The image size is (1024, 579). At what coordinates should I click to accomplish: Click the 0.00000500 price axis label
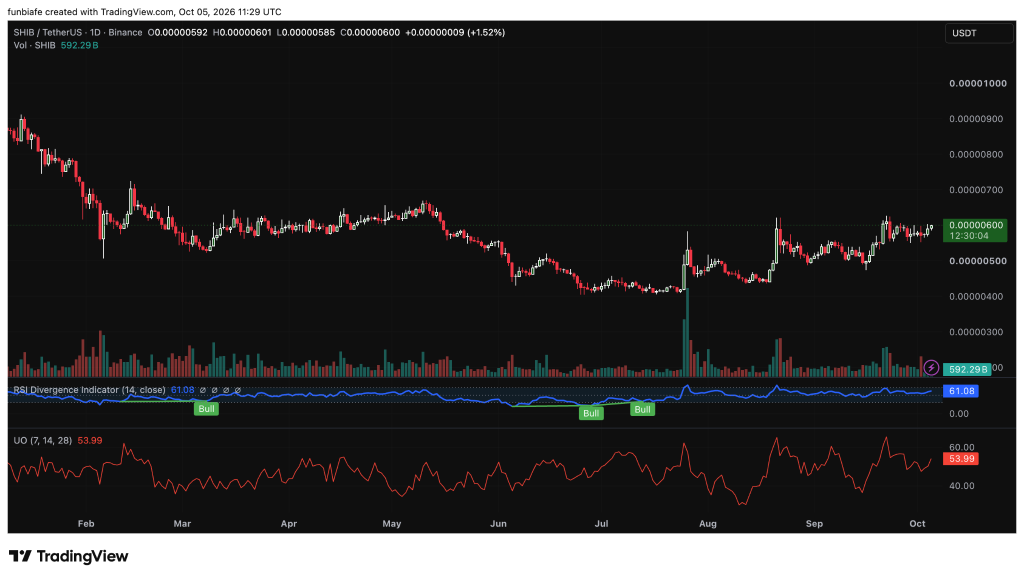(x=976, y=261)
